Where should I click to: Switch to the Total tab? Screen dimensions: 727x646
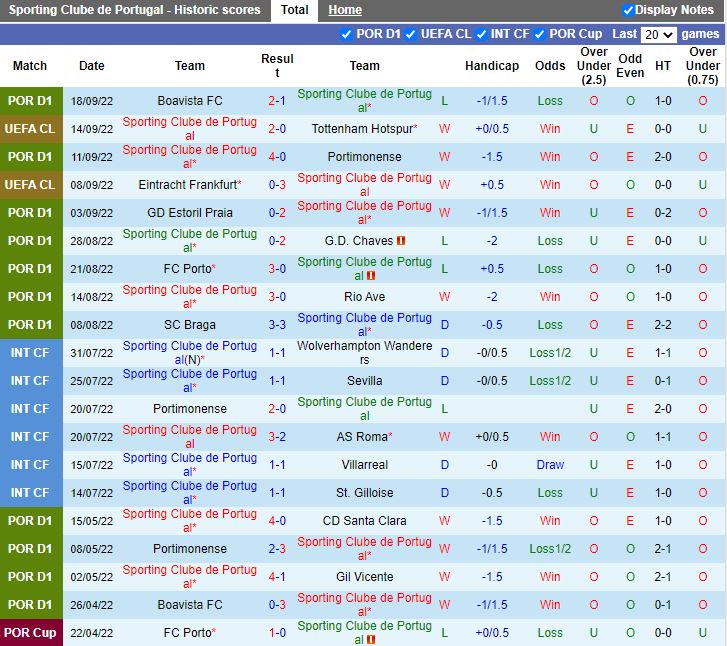(294, 10)
